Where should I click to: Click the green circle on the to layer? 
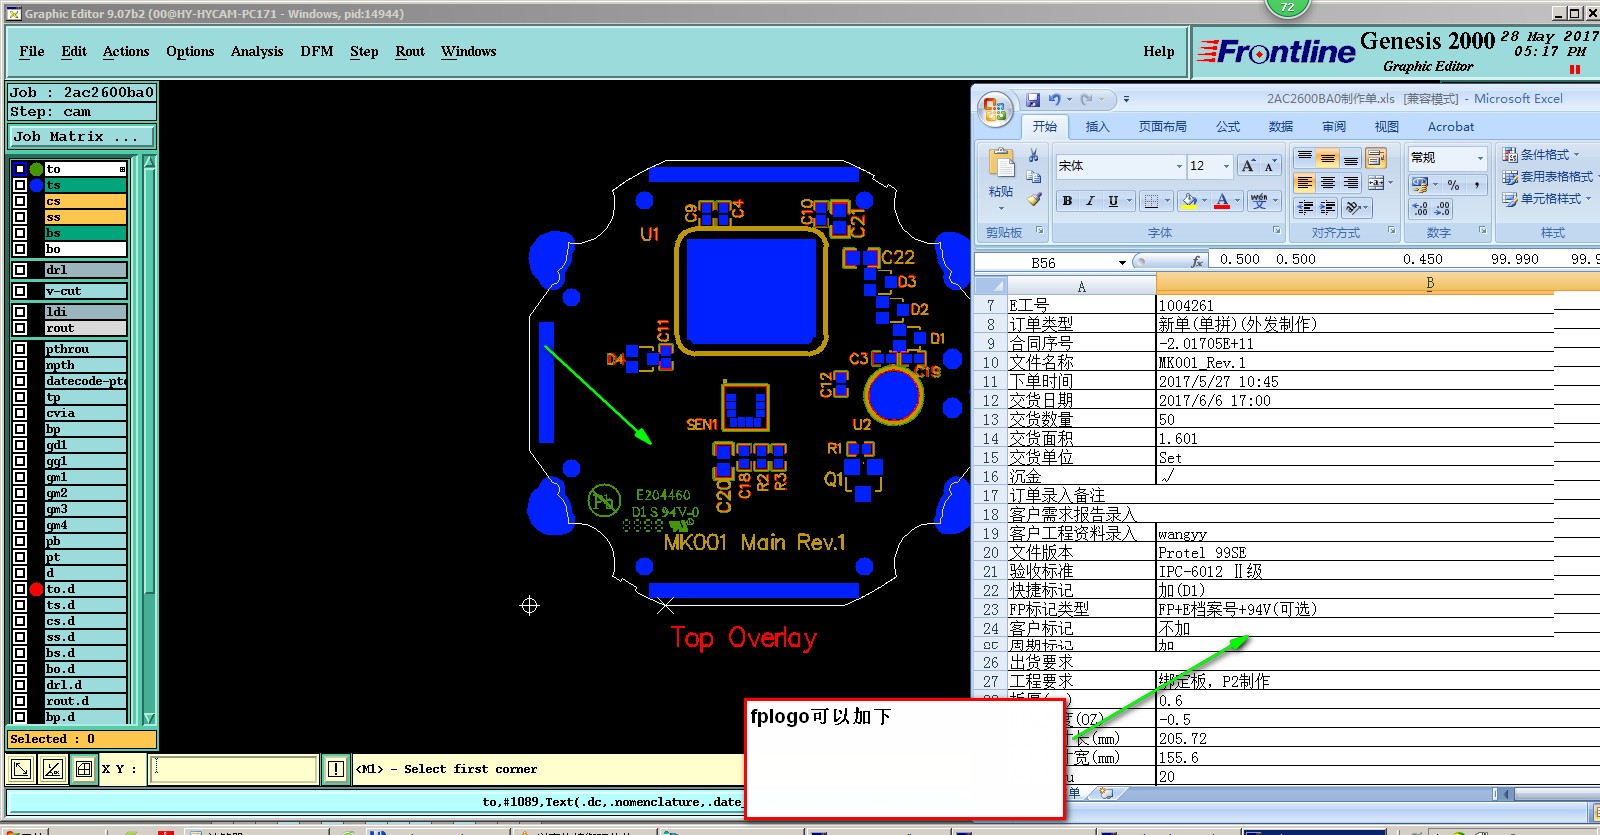pos(37,169)
